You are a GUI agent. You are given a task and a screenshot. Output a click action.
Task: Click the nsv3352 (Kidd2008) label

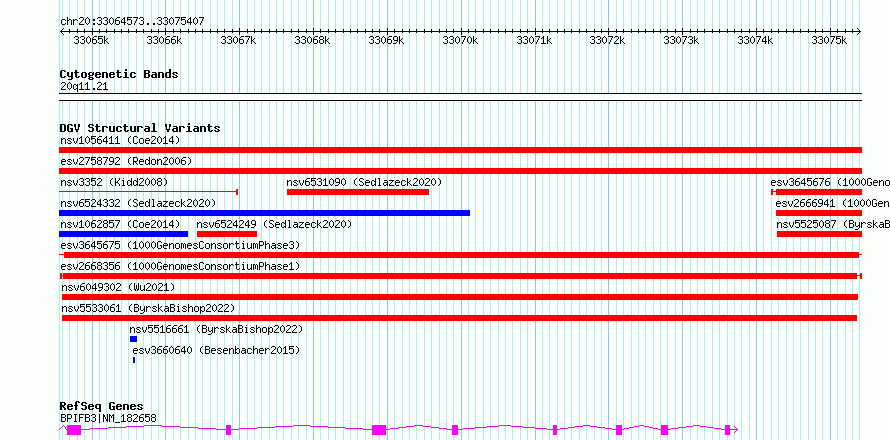pyautogui.click(x=114, y=182)
